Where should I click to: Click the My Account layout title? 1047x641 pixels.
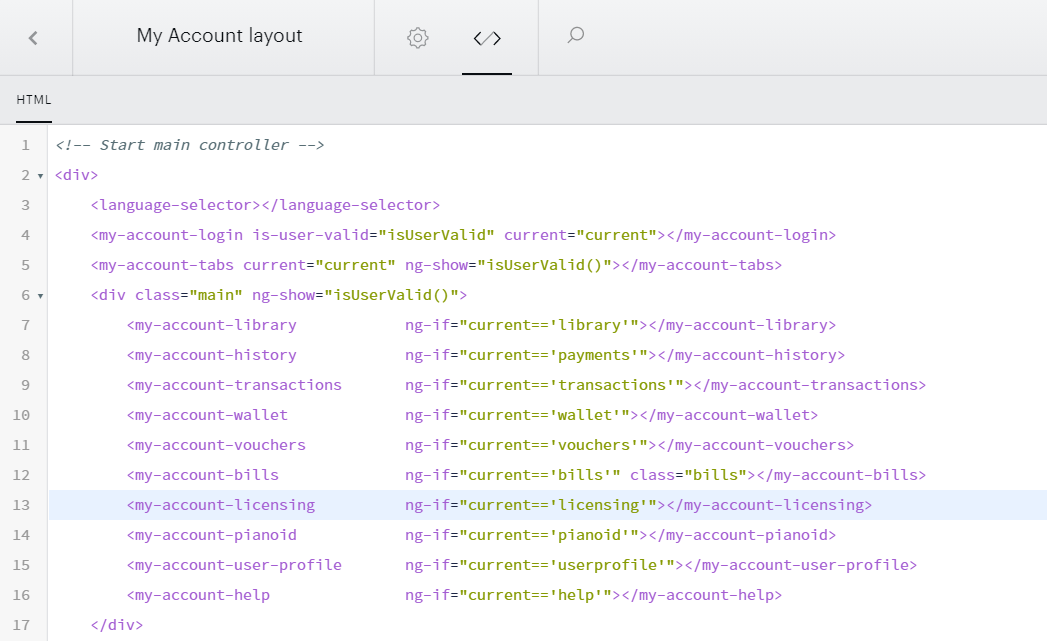[x=219, y=35]
